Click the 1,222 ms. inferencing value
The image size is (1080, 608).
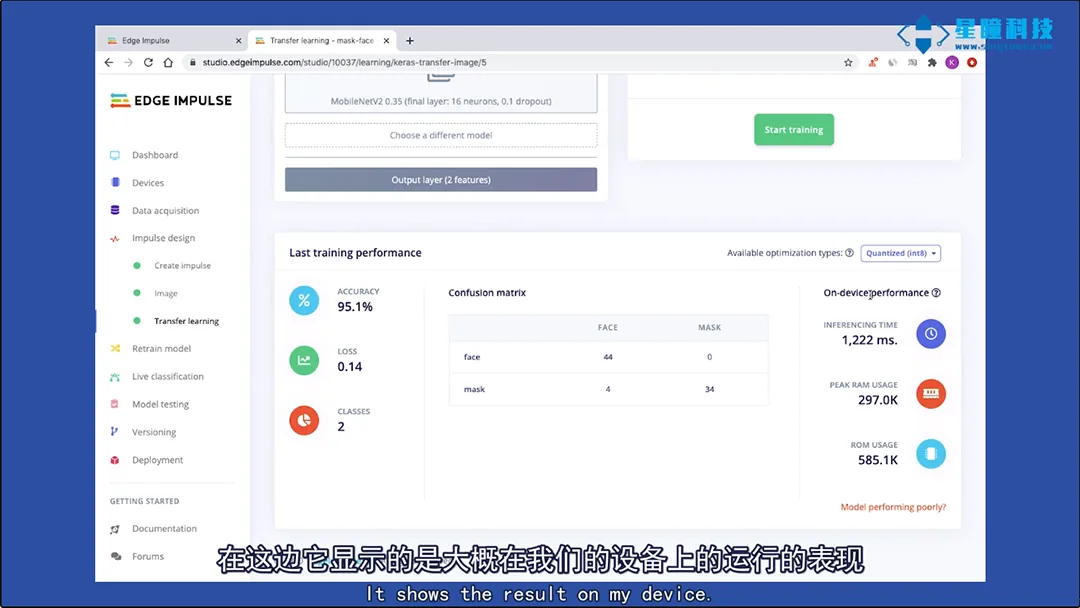869,340
